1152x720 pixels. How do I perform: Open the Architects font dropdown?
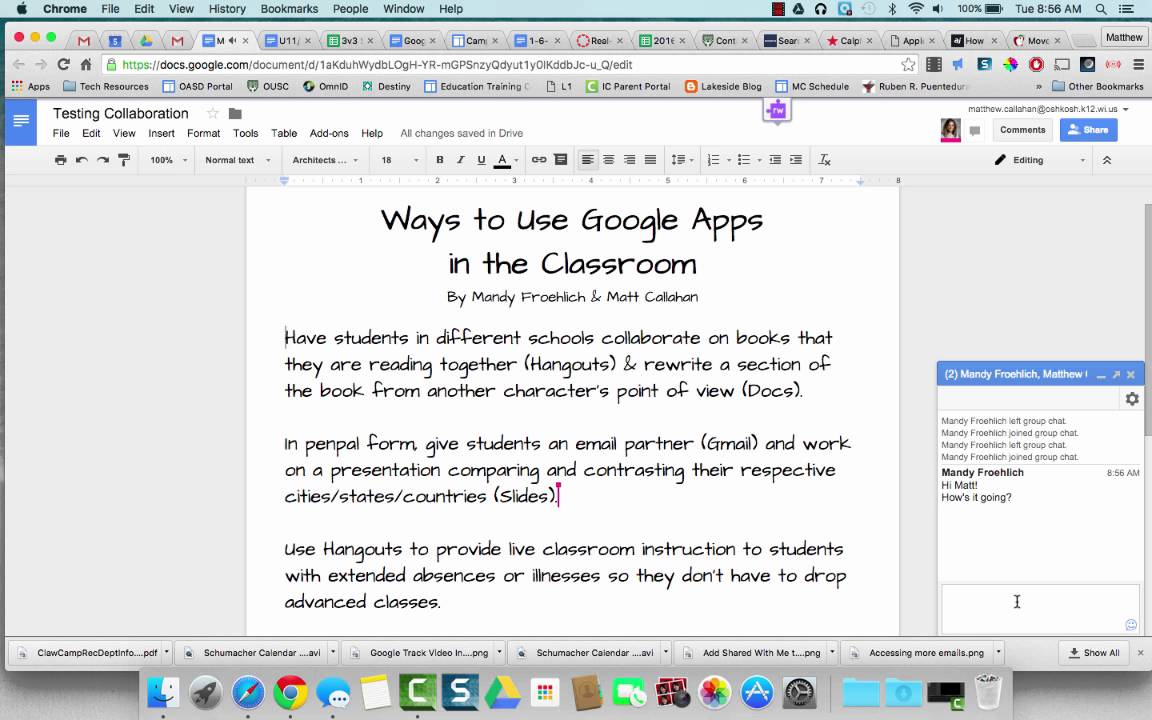325,160
